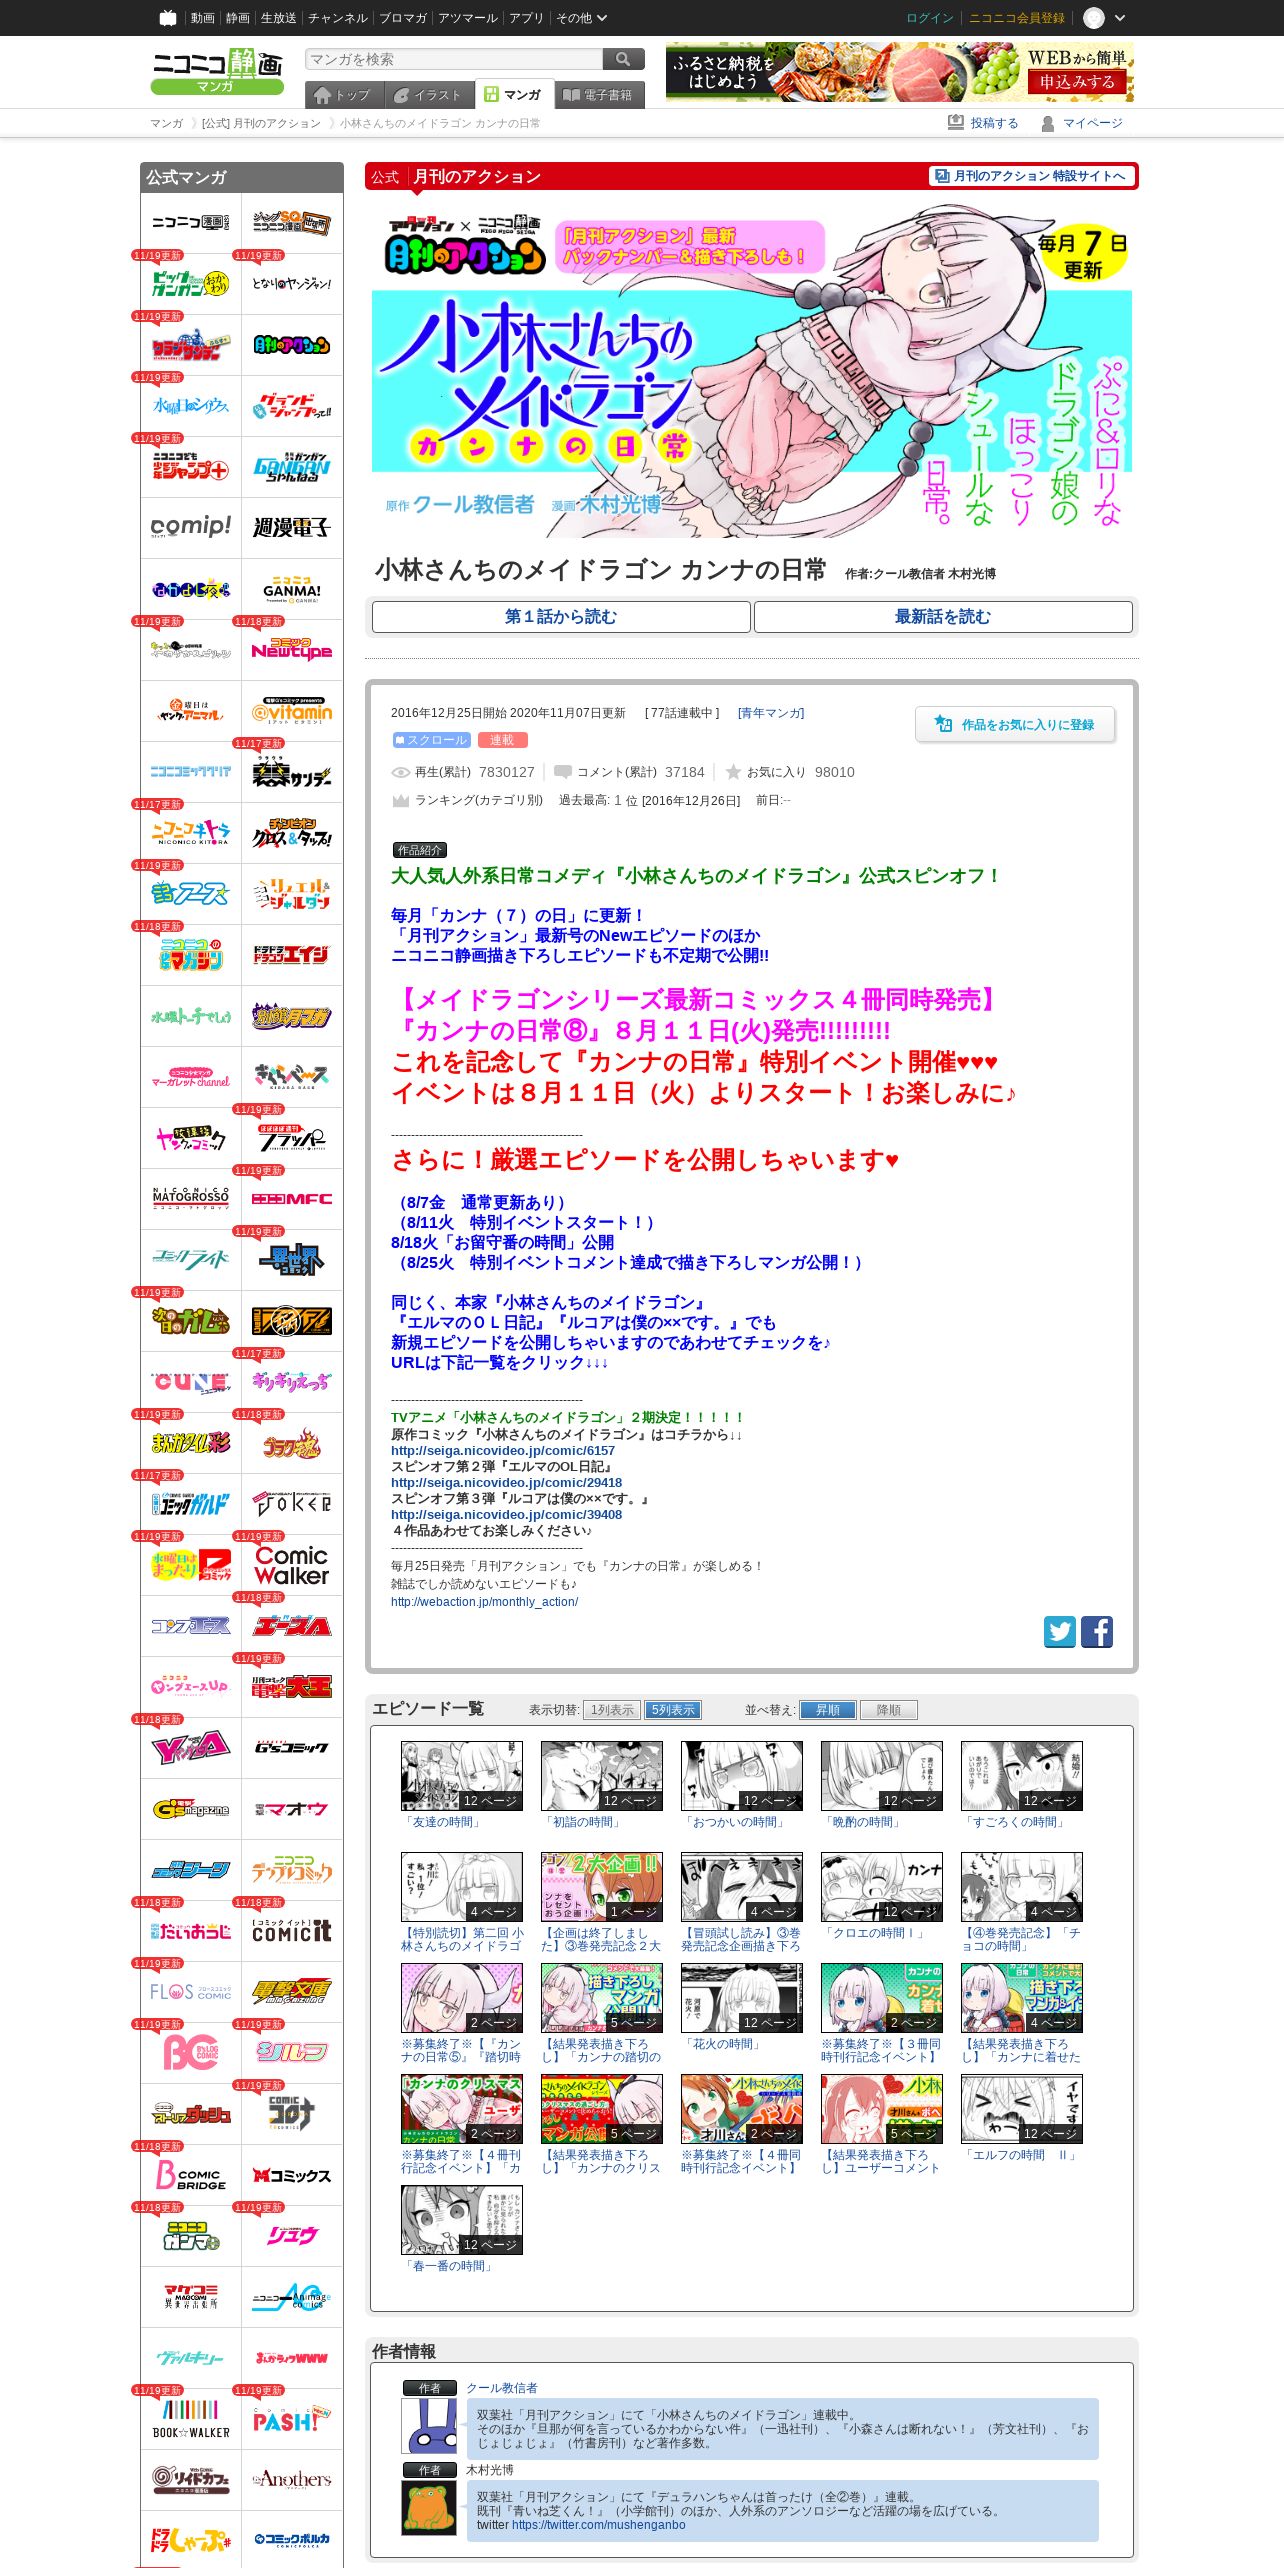Click 木村光博 author bear avatar
Image resolution: width=1284 pixels, height=2568 pixels.
[x=429, y=2507]
